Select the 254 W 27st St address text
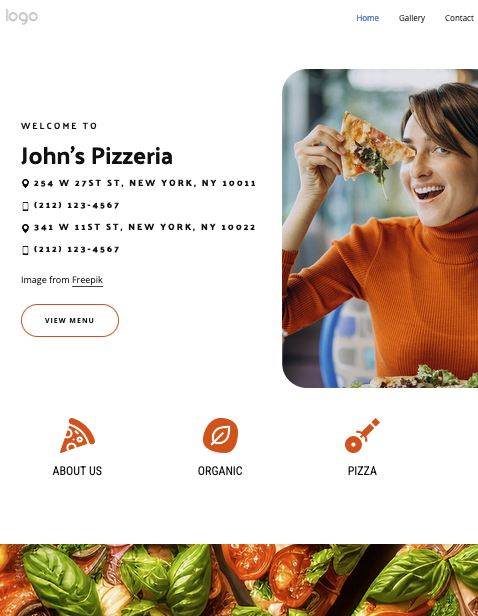478x616 pixels. [x=145, y=183]
